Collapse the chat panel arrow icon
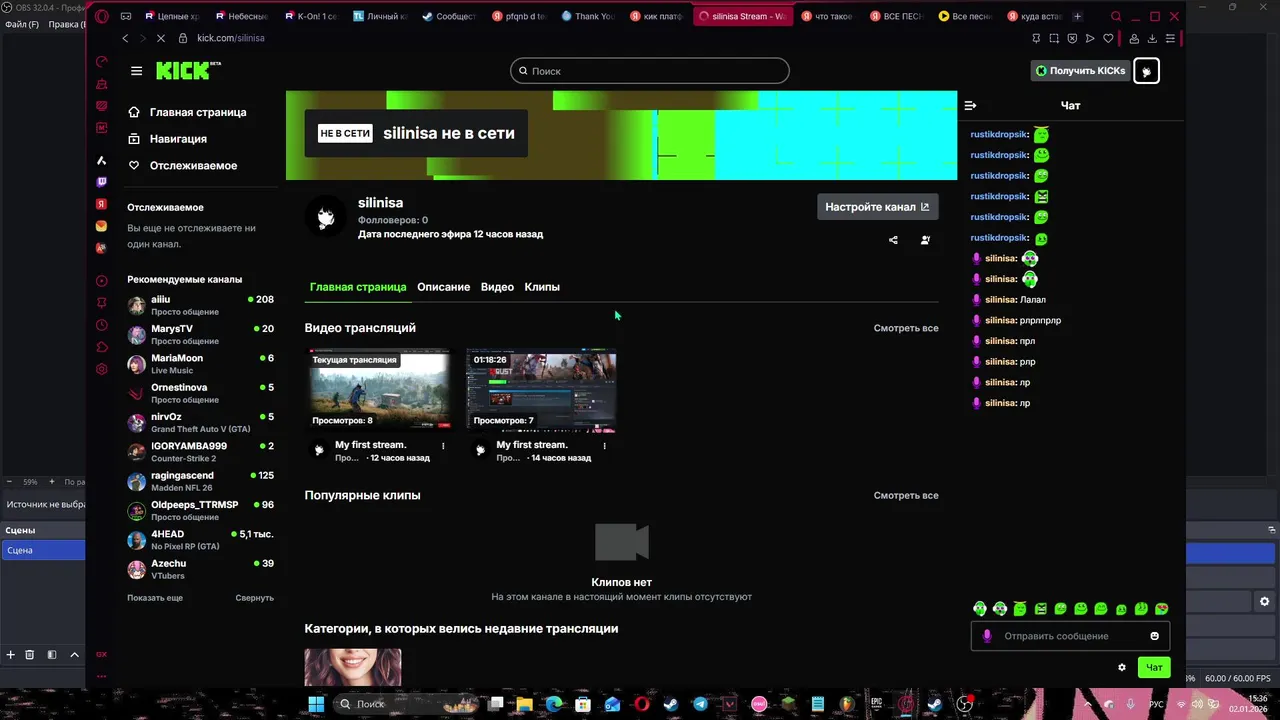The image size is (1280, 720). tap(970, 105)
